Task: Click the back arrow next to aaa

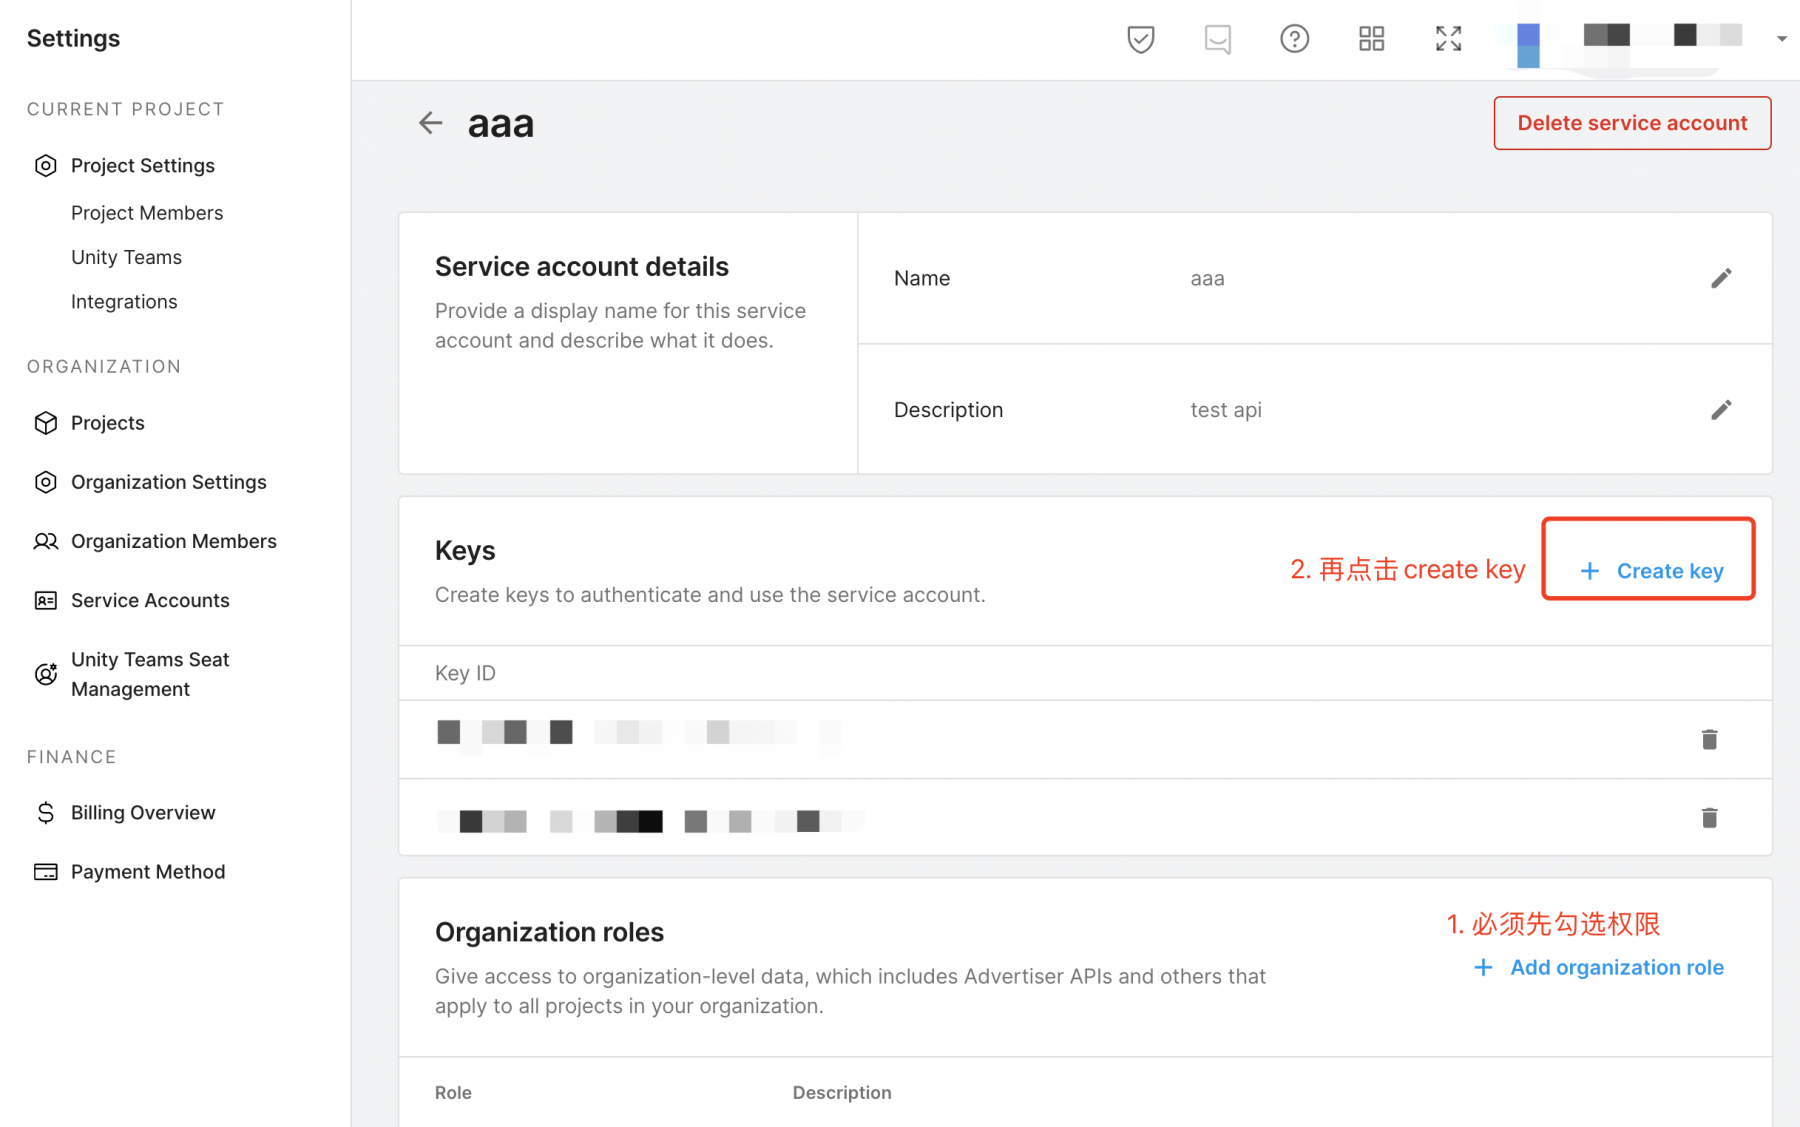Action: coord(430,123)
